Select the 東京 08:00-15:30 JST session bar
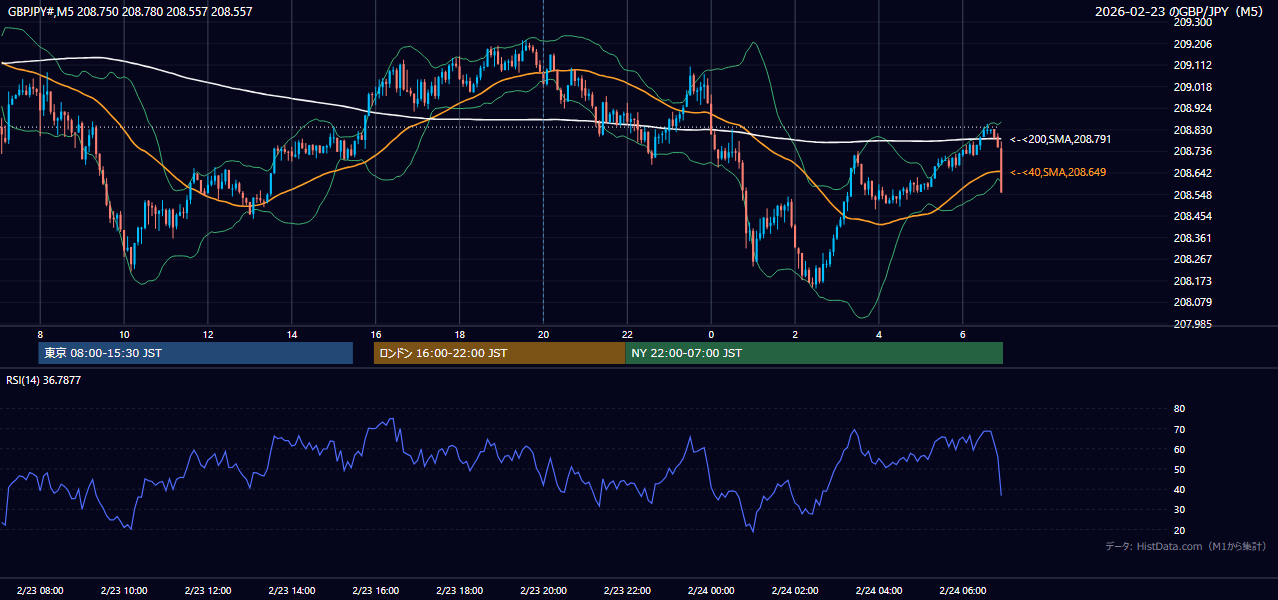This screenshot has height=600, width=1278. coord(196,353)
